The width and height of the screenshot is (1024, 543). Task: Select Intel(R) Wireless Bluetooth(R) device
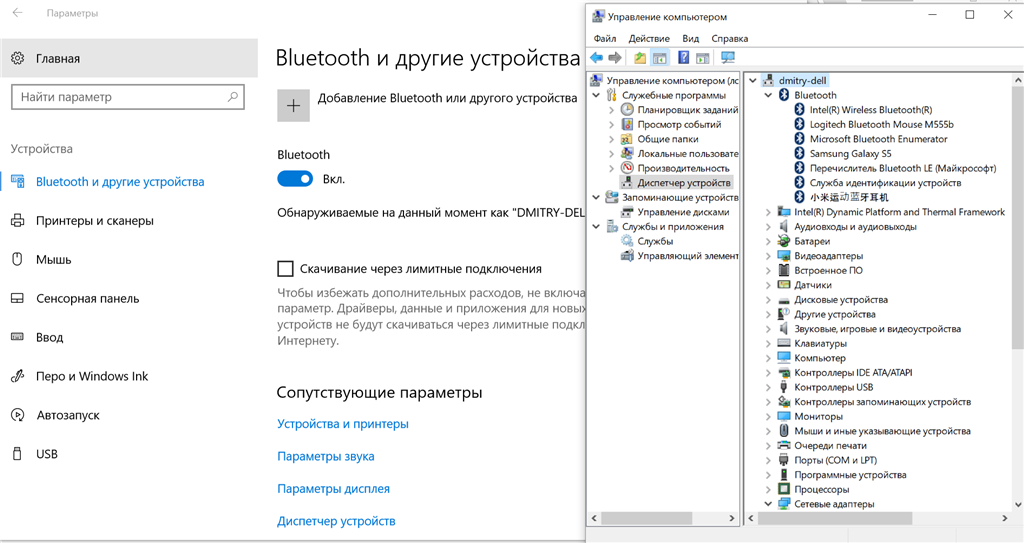point(871,110)
